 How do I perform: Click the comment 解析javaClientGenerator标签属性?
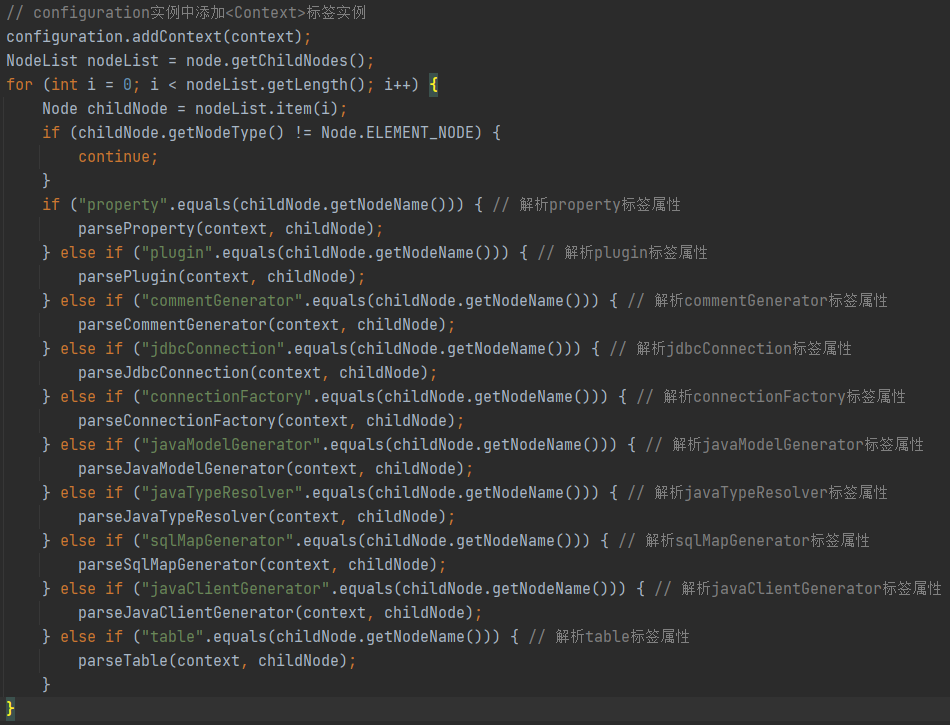pos(798,589)
